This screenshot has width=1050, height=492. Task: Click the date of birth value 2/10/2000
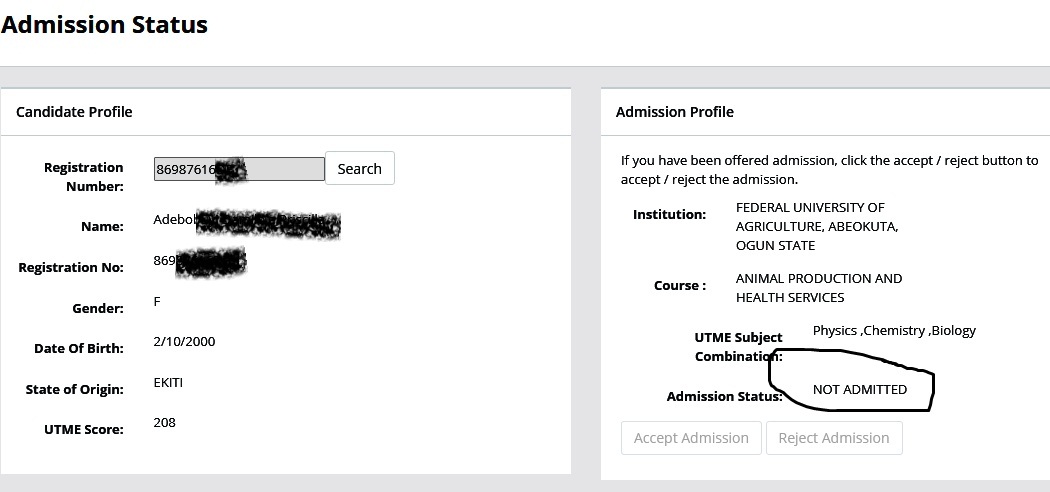pos(184,342)
